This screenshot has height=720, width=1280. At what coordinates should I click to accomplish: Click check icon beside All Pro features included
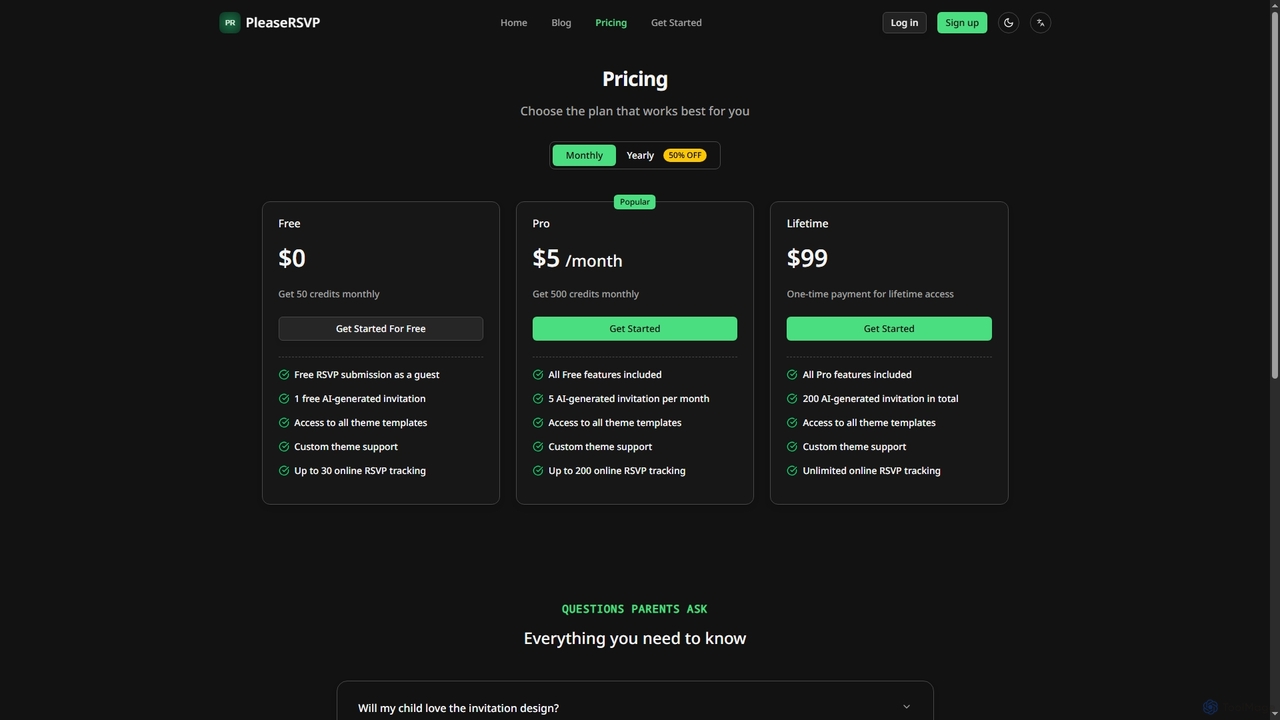click(x=792, y=374)
